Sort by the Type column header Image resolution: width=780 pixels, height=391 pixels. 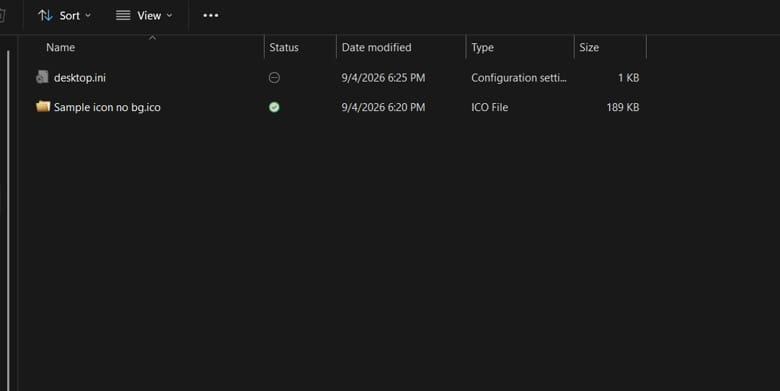(x=482, y=48)
